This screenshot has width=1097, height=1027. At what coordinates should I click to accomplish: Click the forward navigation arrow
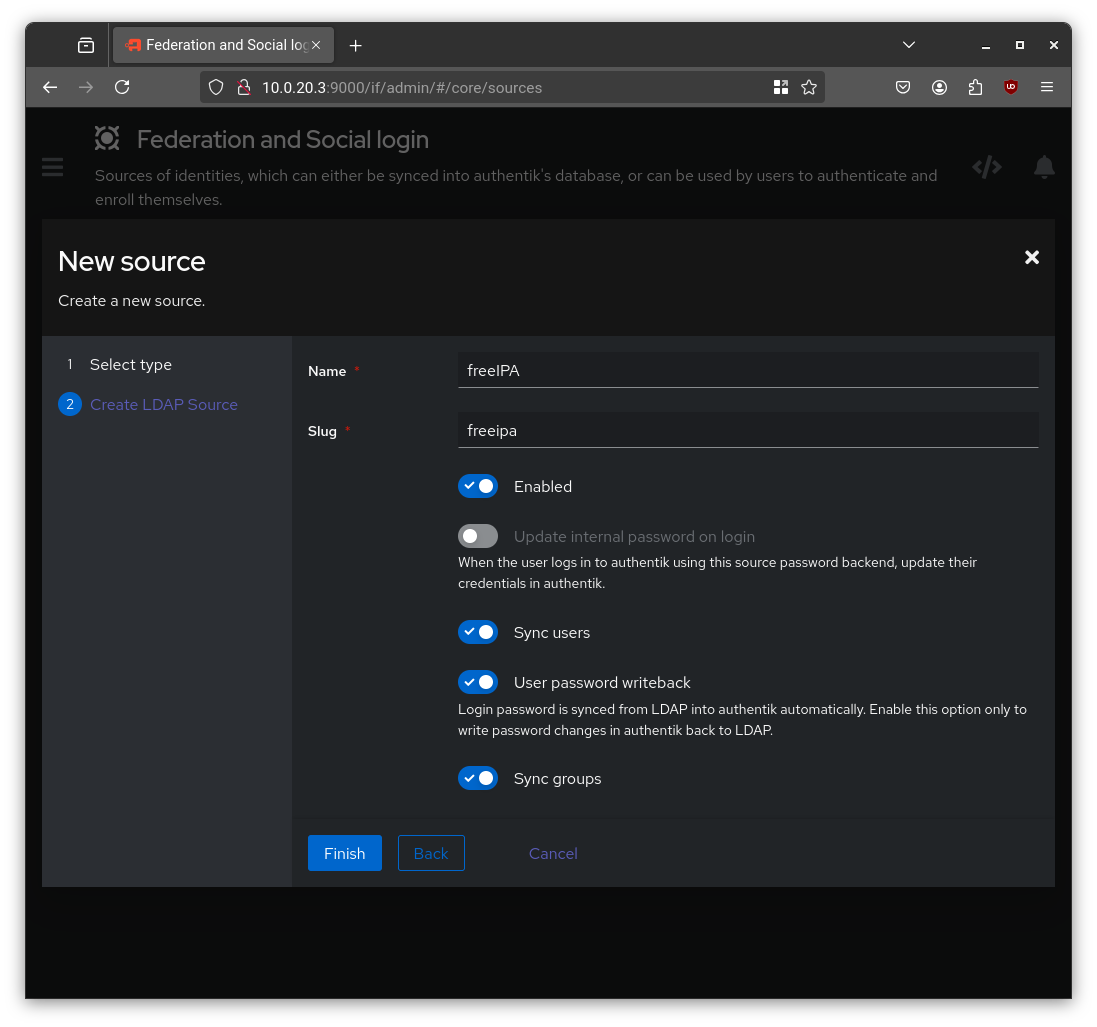point(86,87)
